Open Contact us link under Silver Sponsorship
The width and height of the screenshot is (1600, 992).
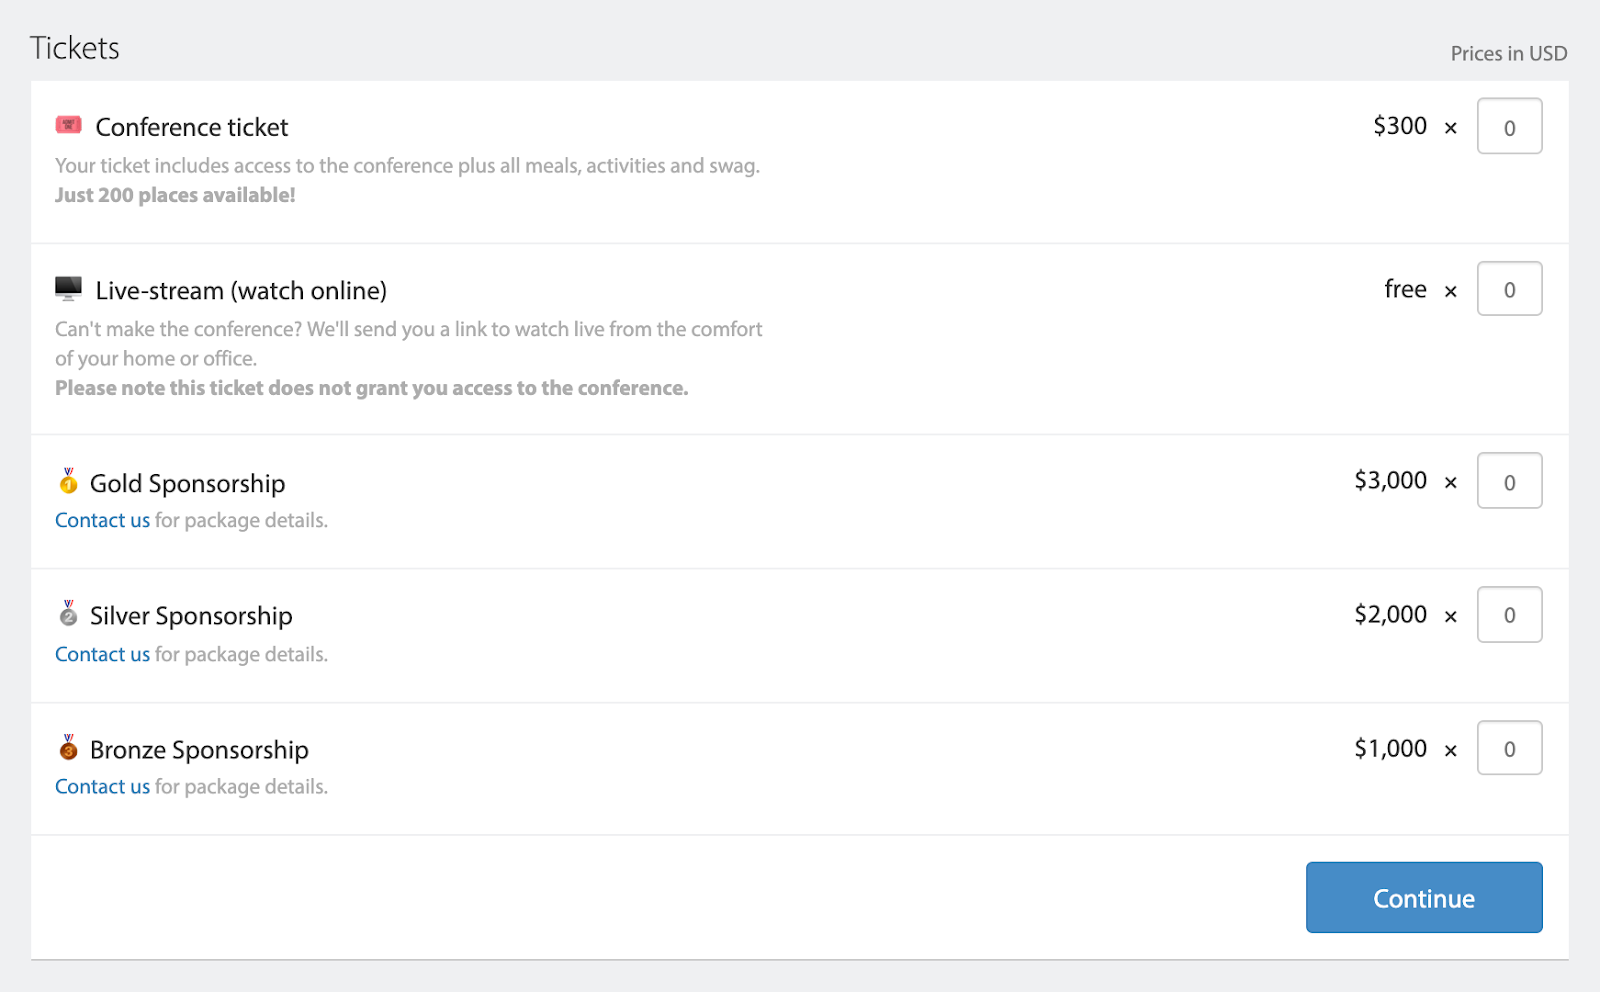(102, 654)
